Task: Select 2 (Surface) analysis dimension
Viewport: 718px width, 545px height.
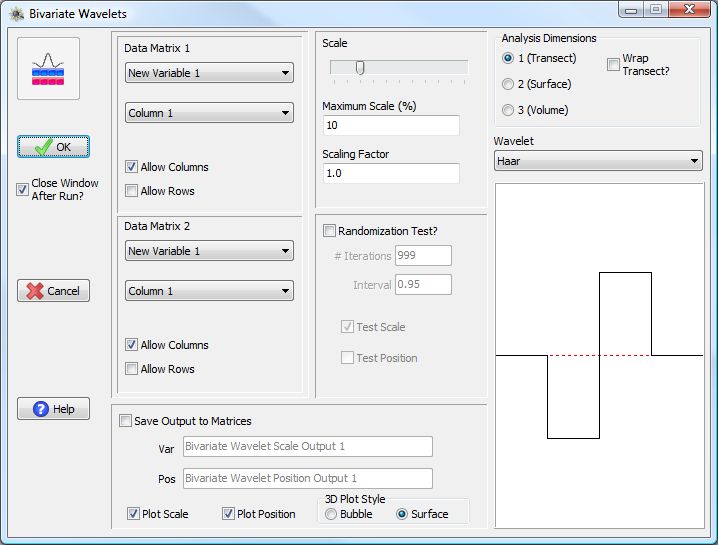Action: (x=508, y=84)
